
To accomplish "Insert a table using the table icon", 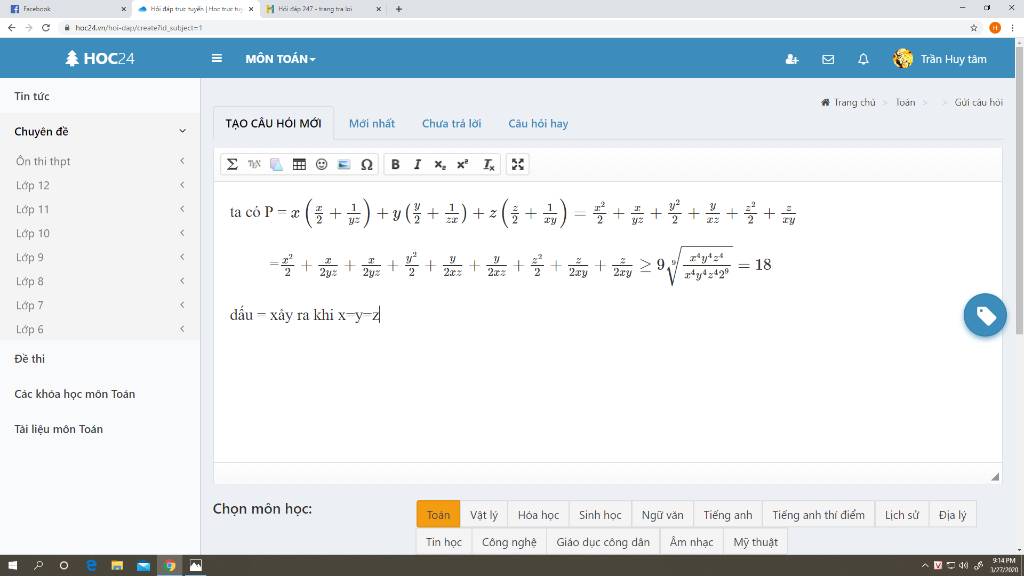I will pos(299,165).
